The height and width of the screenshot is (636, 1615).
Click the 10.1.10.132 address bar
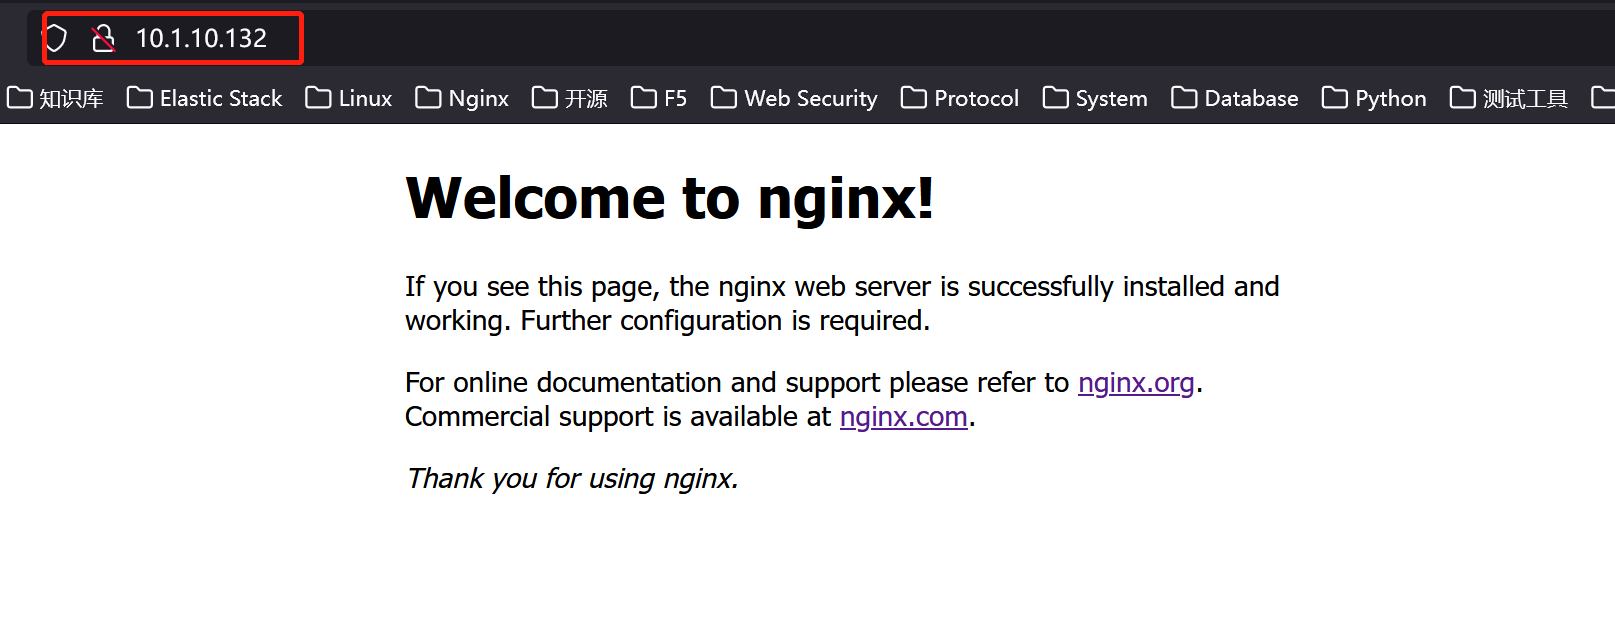pyautogui.click(x=820, y=39)
